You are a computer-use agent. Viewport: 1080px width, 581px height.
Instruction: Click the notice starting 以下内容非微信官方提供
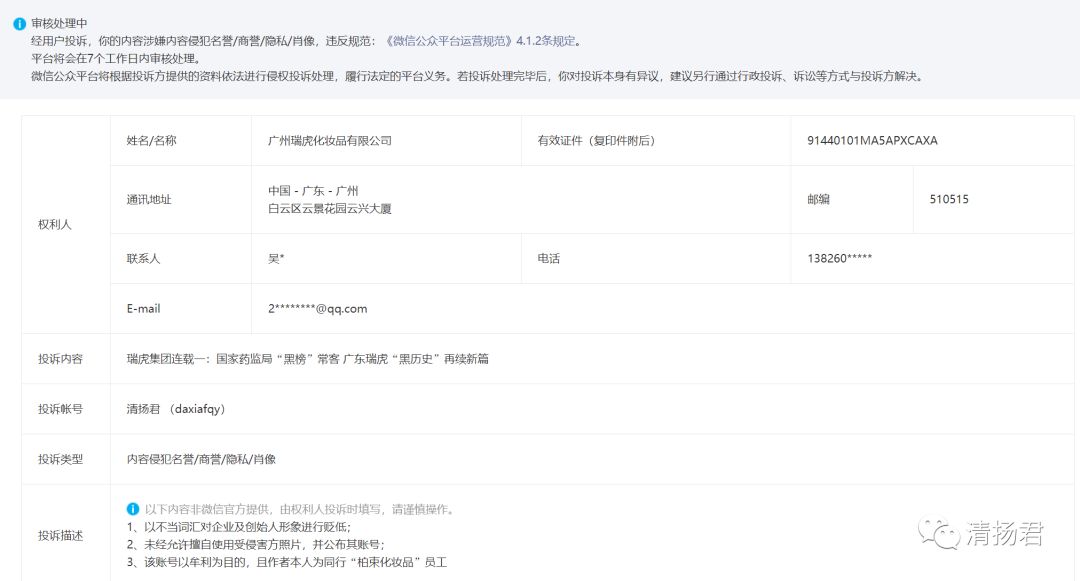(x=300, y=509)
